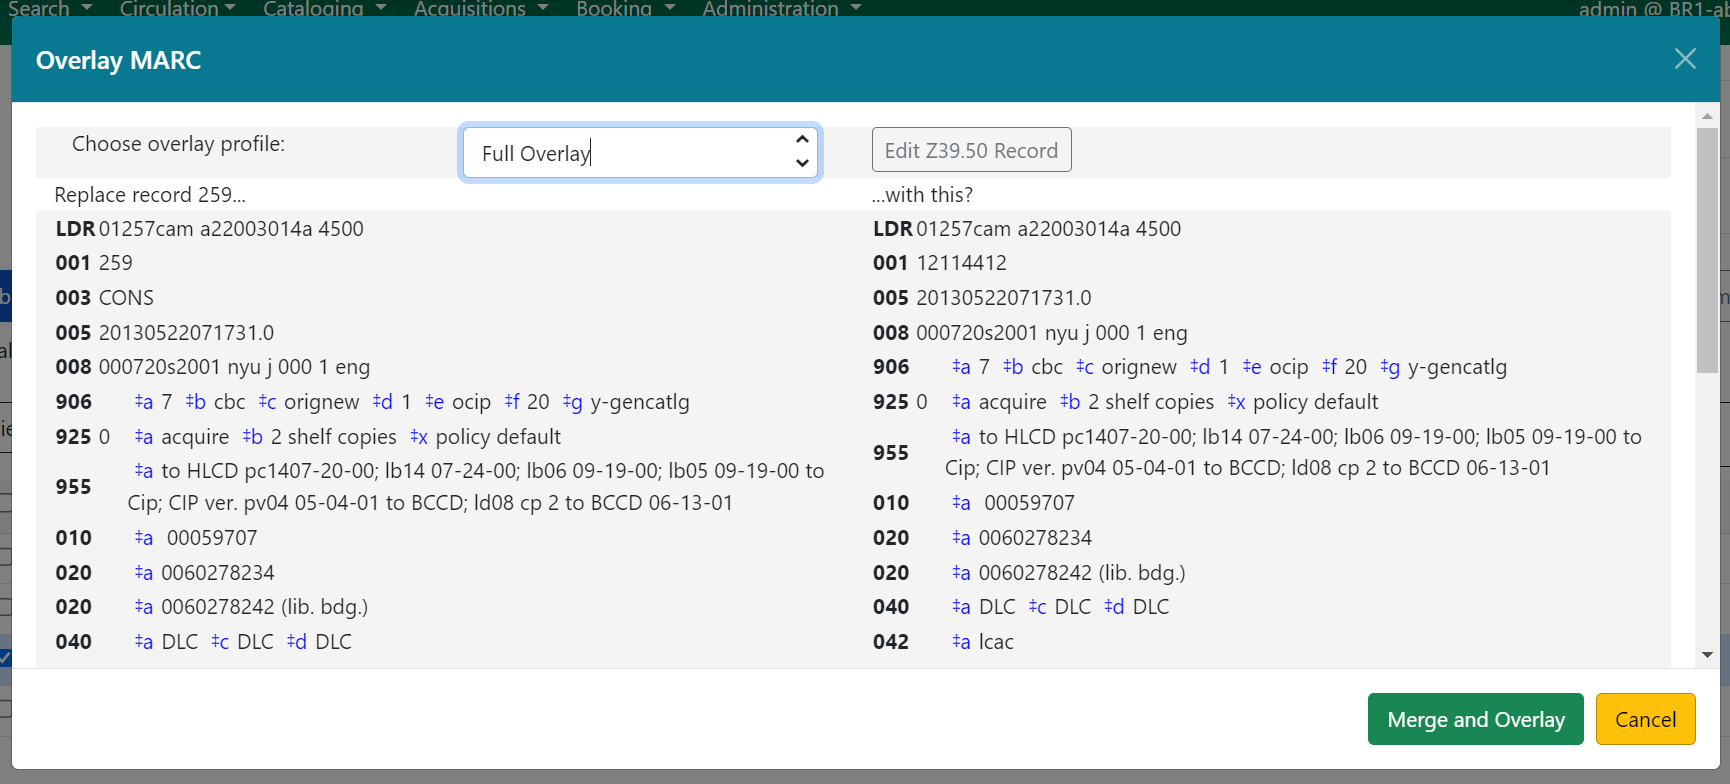Open the Administration menu
The image size is (1730, 784).
[782, 9]
